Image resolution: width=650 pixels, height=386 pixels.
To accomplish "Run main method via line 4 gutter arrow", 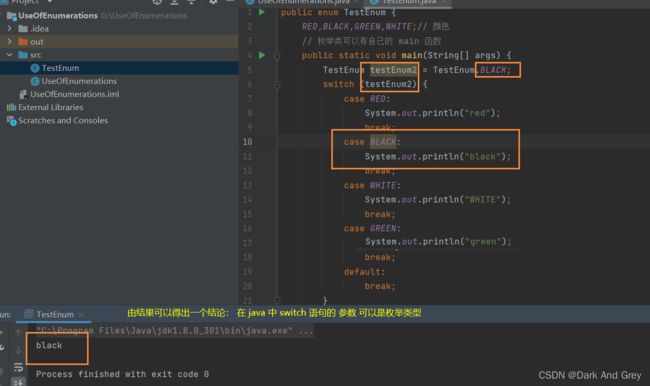I will 262,55.
